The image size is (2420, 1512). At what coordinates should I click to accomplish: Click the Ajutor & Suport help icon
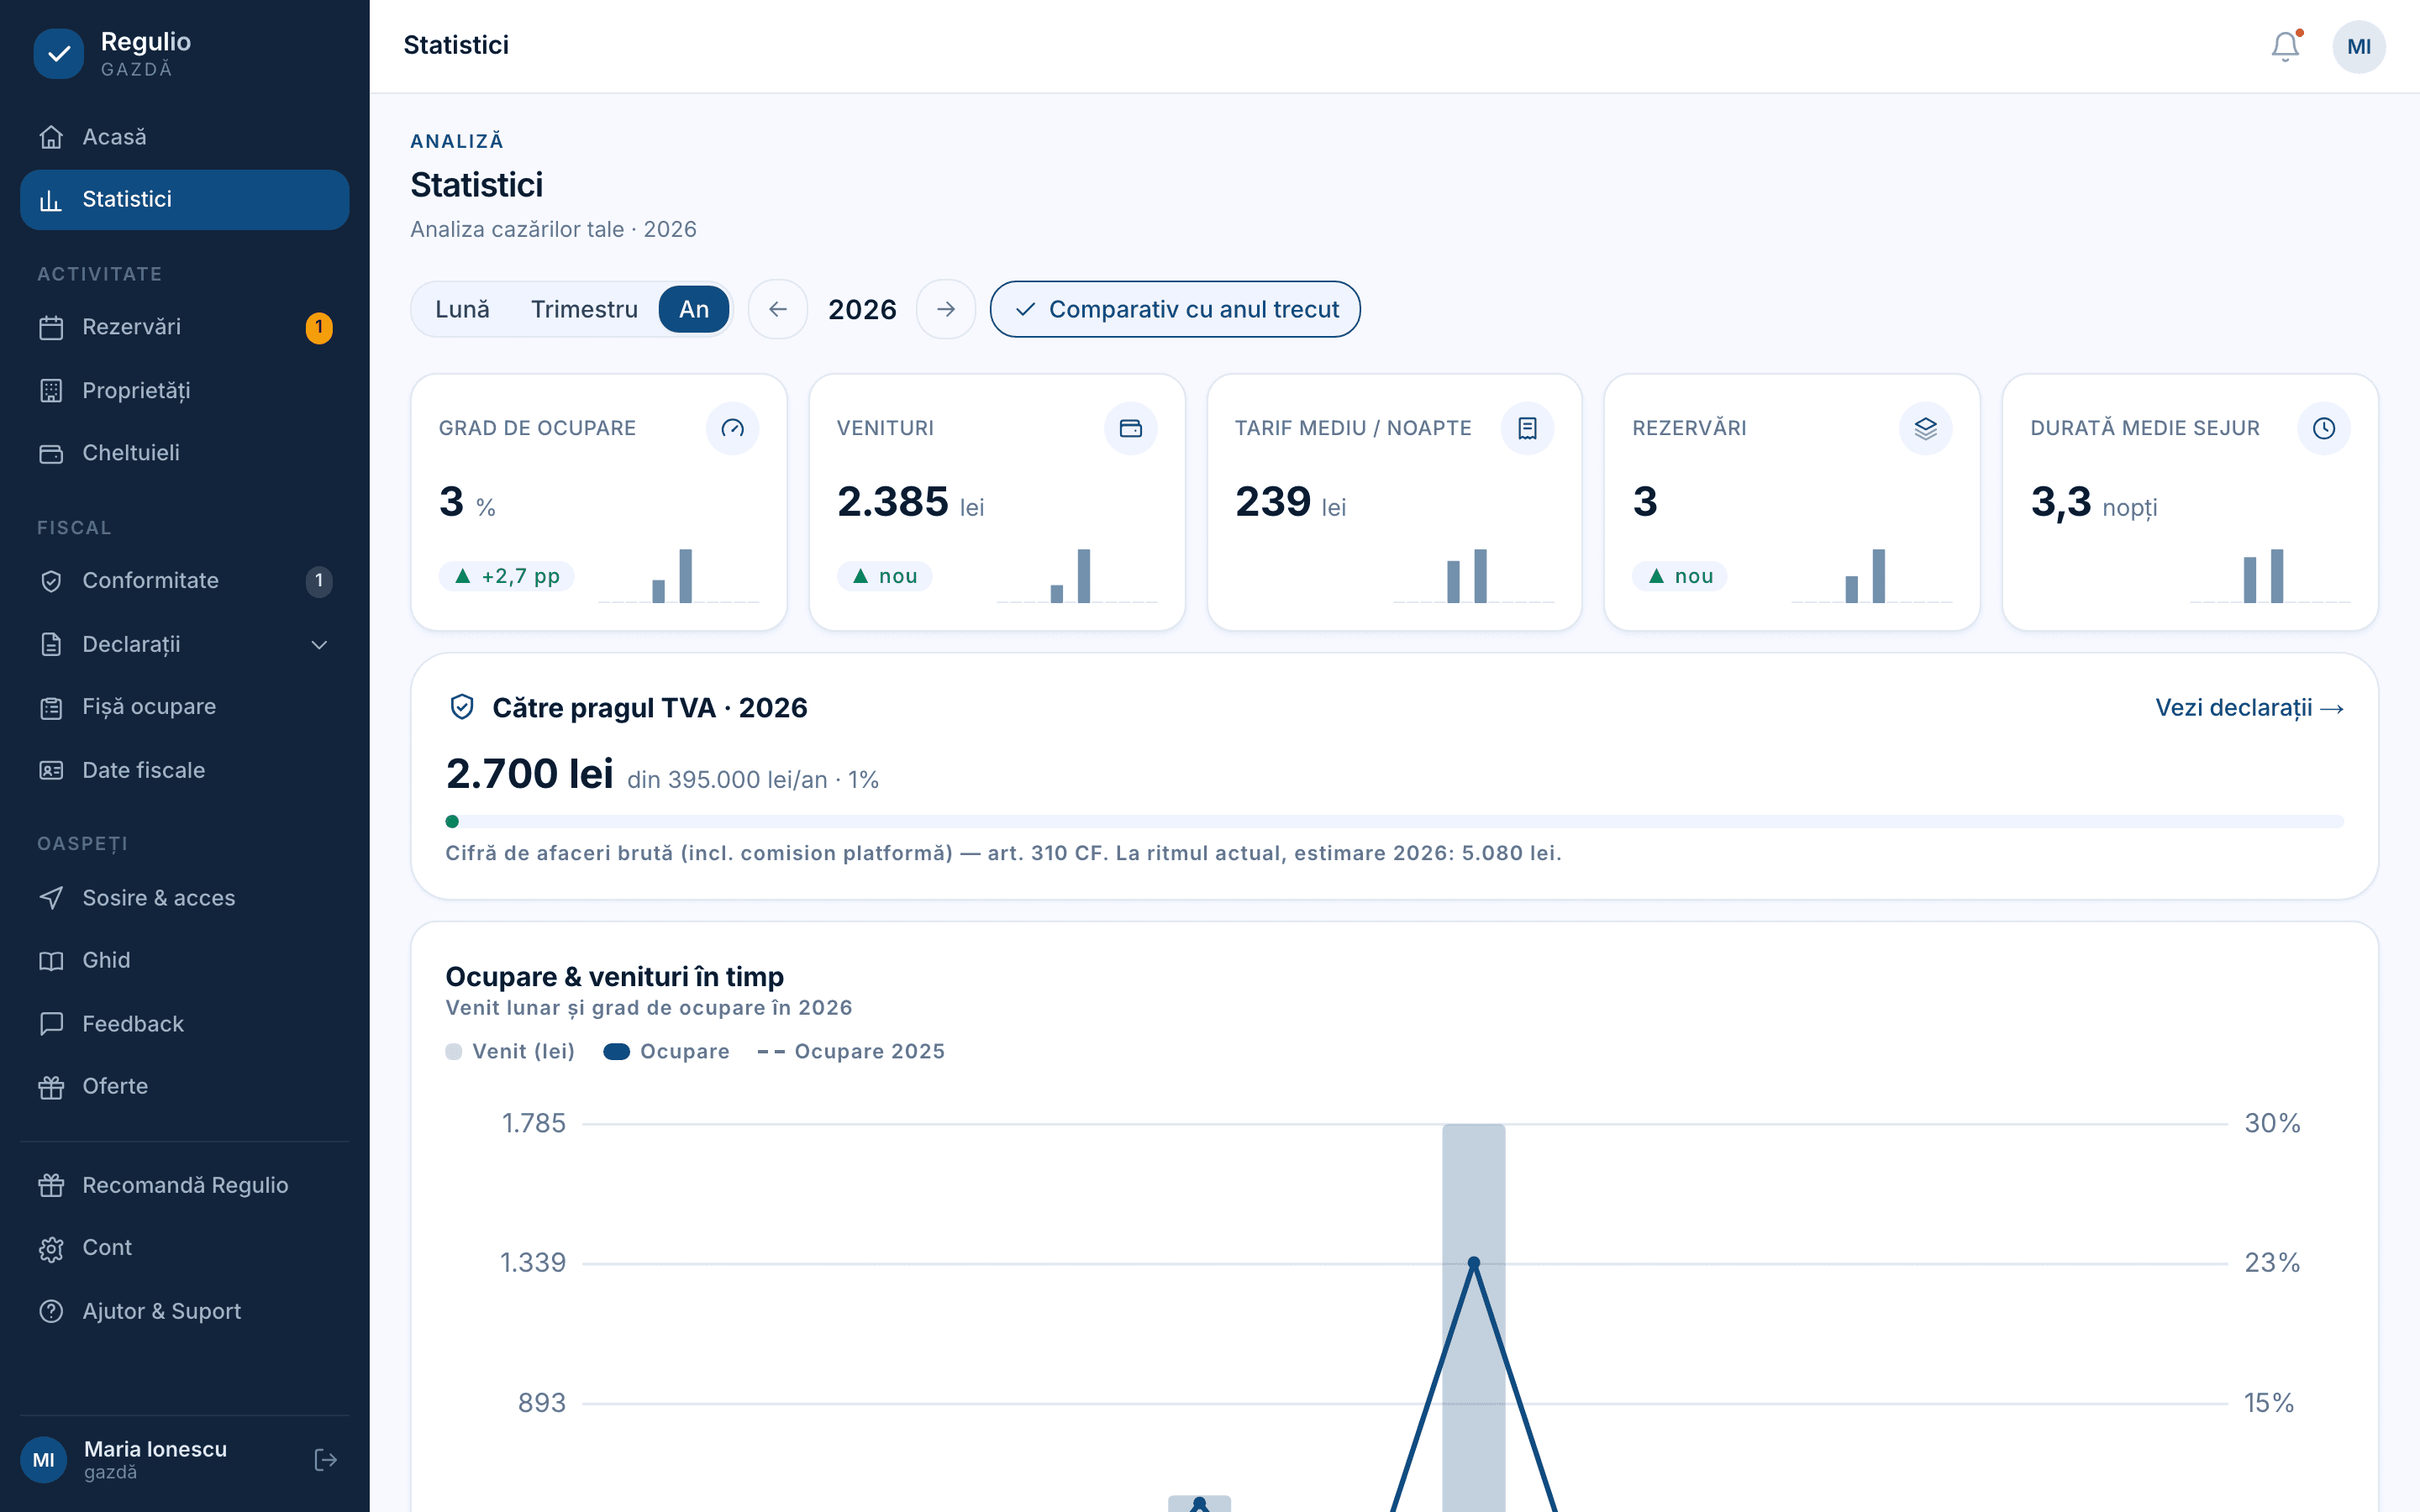(x=51, y=1311)
